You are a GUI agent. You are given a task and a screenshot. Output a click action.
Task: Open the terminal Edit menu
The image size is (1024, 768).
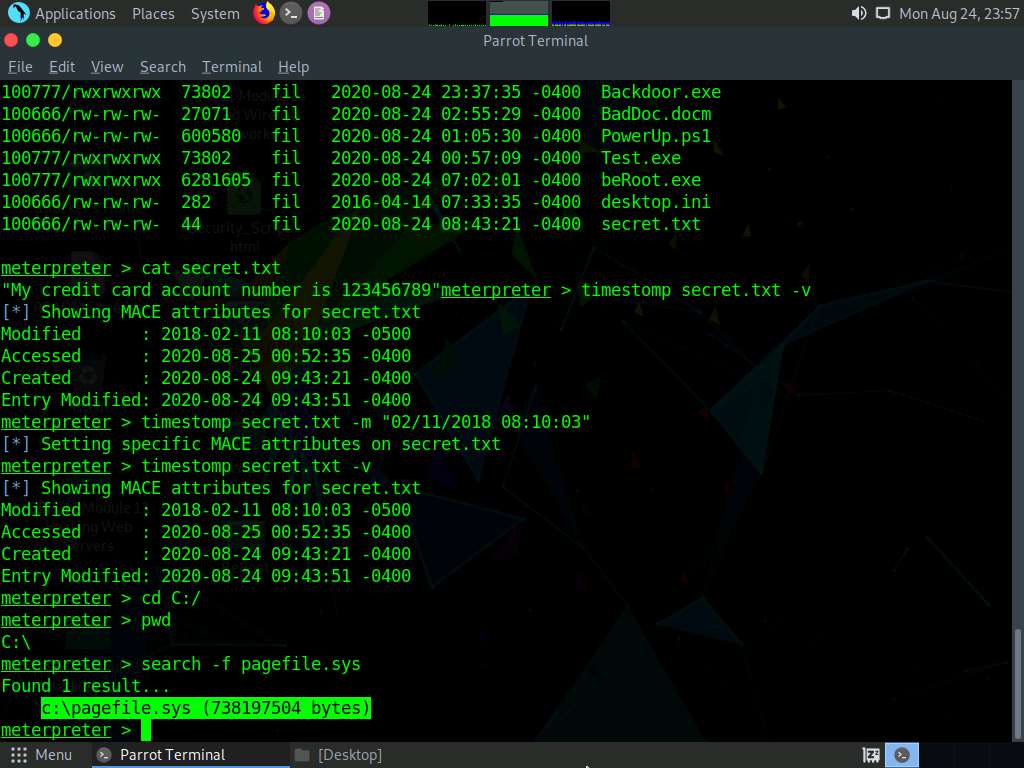[x=62, y=67]
